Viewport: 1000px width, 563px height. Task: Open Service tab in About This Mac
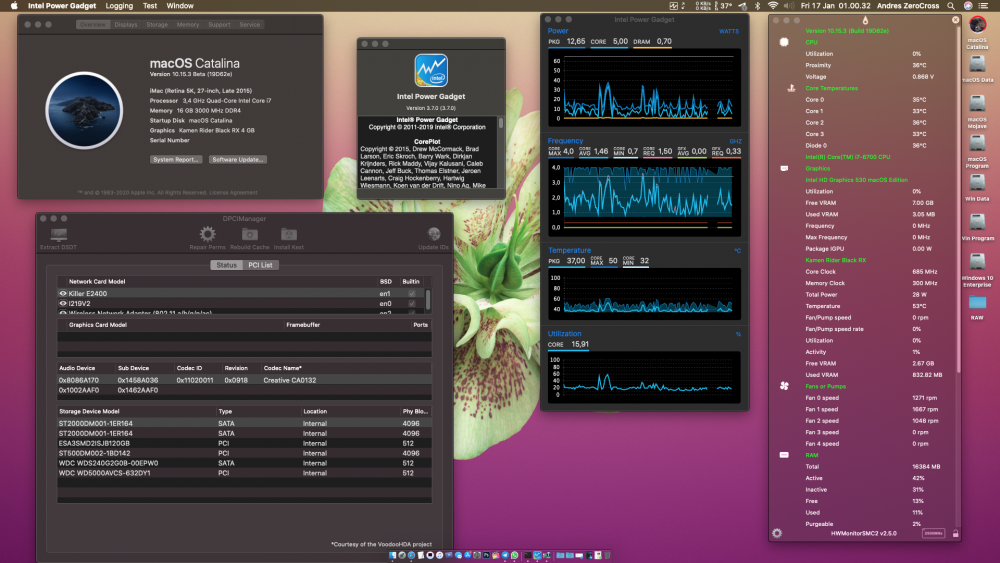[x=250, y=25]
